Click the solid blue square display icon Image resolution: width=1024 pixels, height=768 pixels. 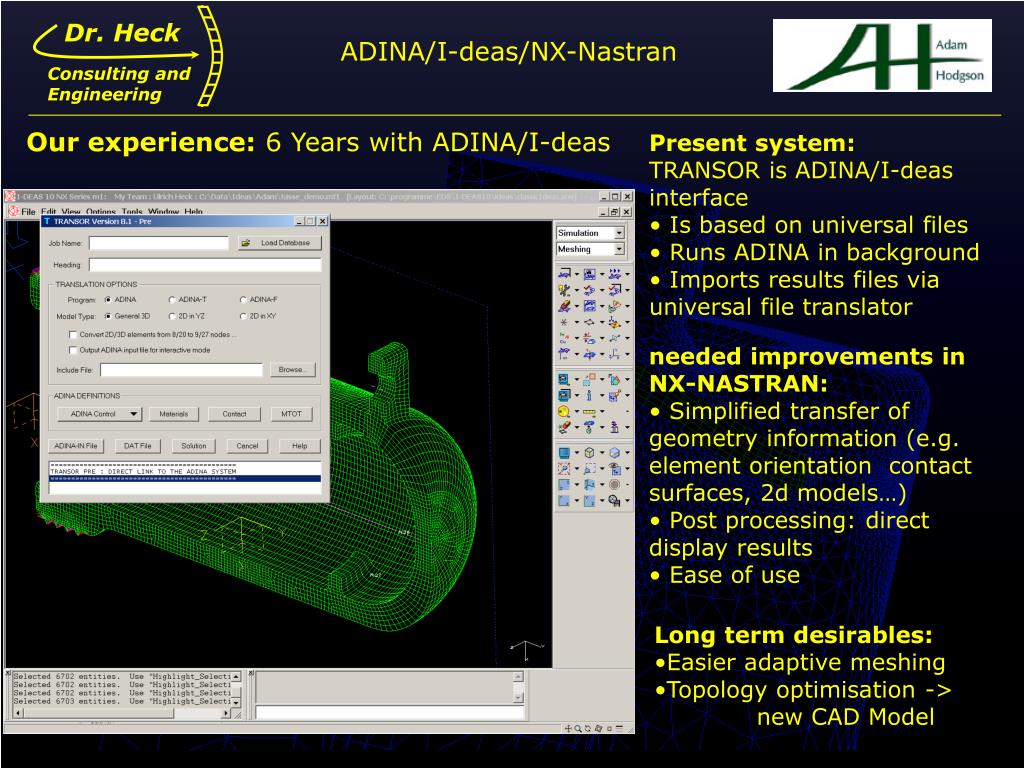pos(564,453)
